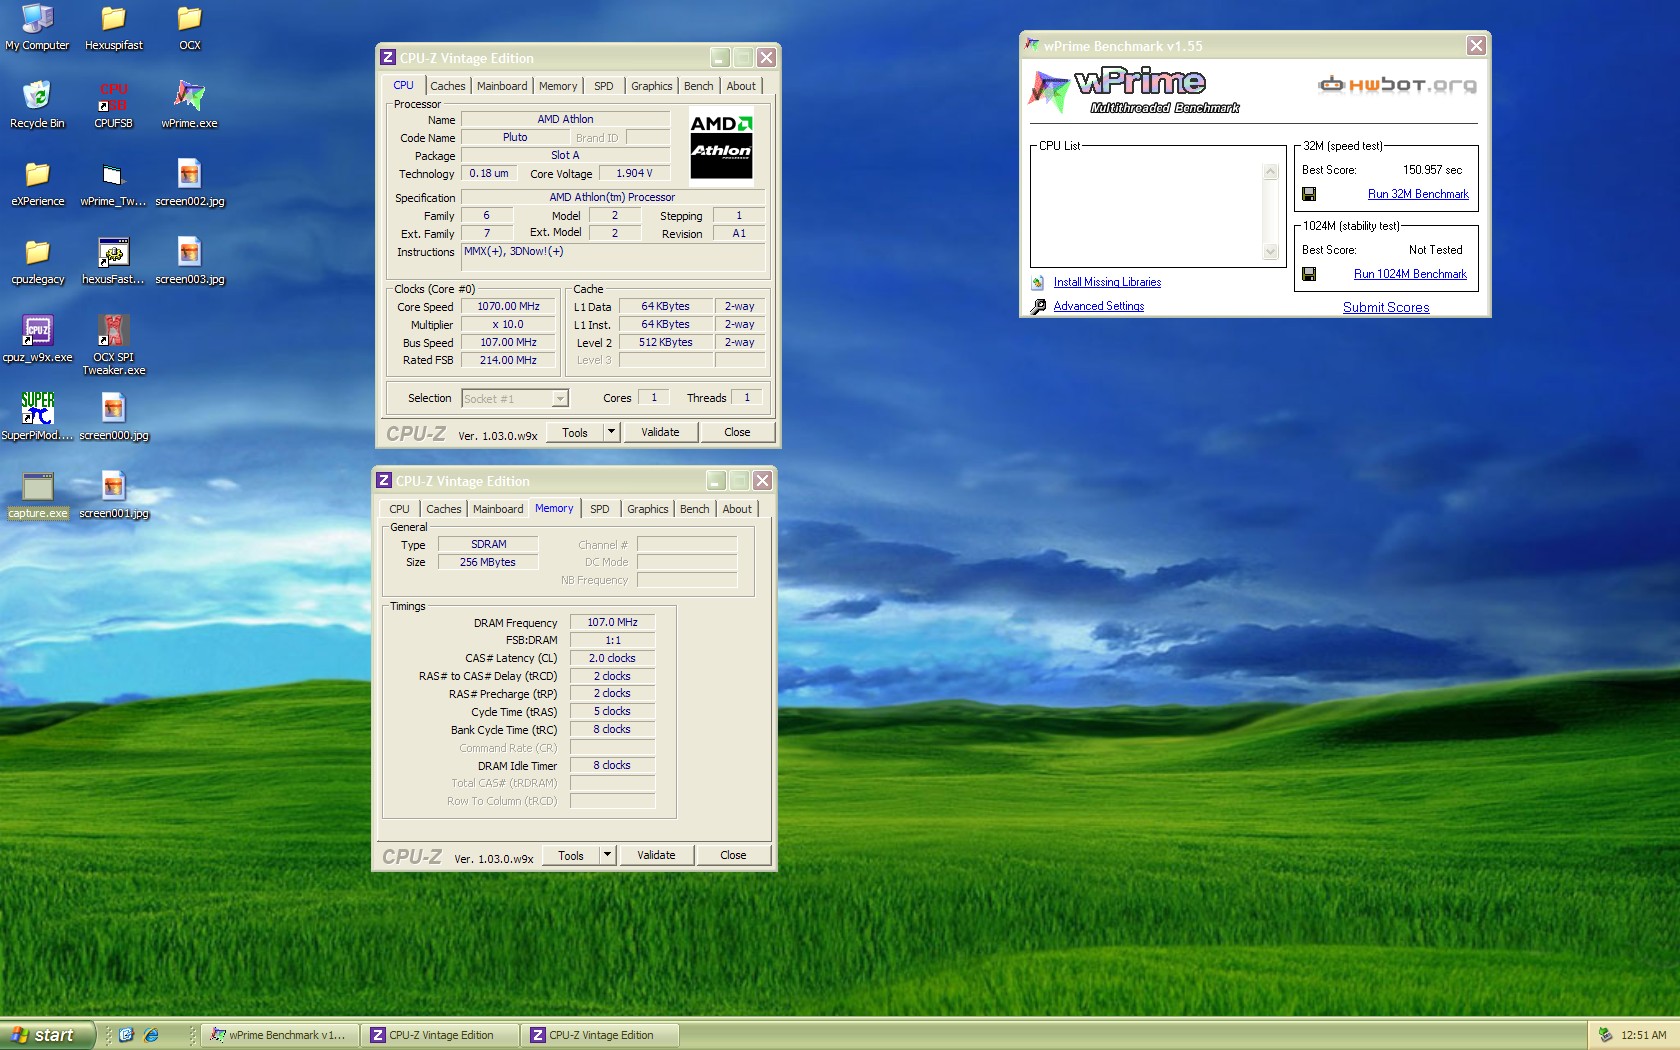Click the Install Missing Libraries link

coord(1107,282)
